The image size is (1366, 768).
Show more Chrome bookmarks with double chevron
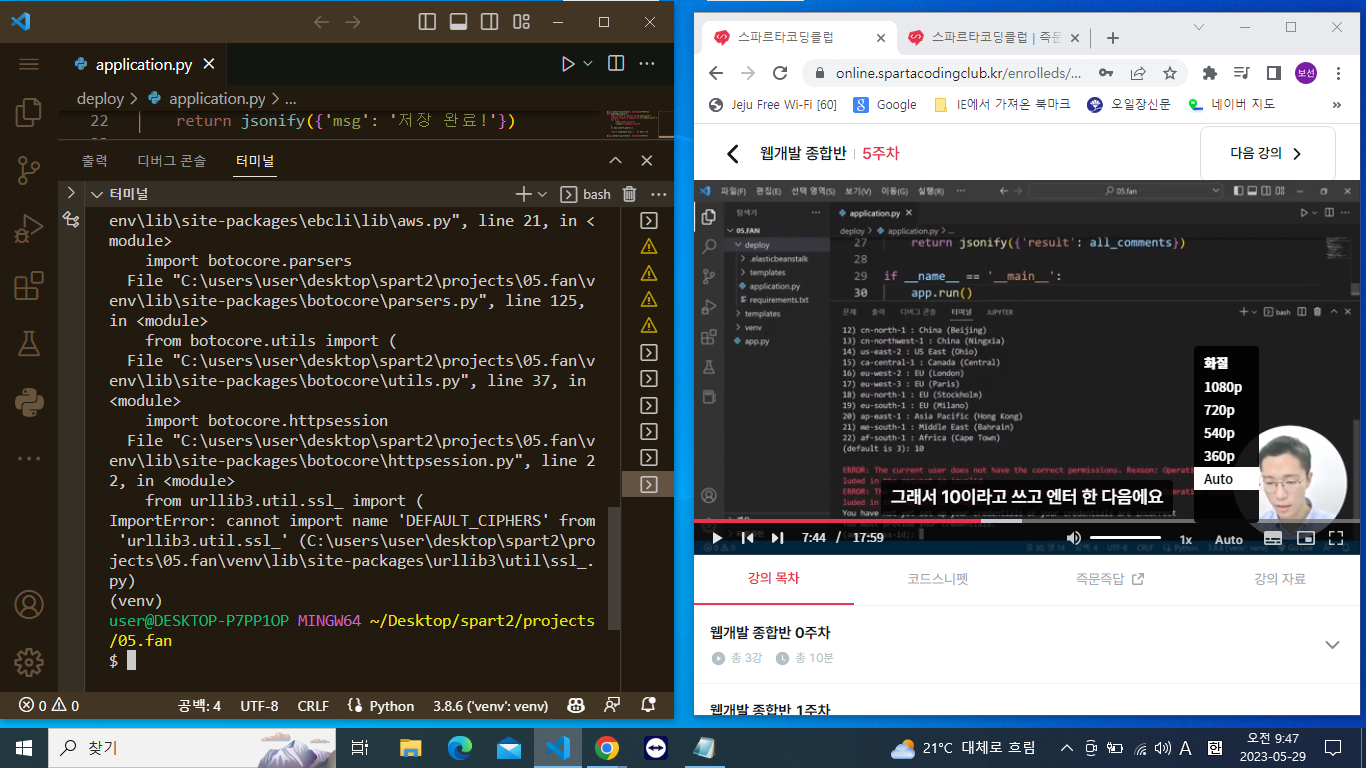[x=1337, y=104]
